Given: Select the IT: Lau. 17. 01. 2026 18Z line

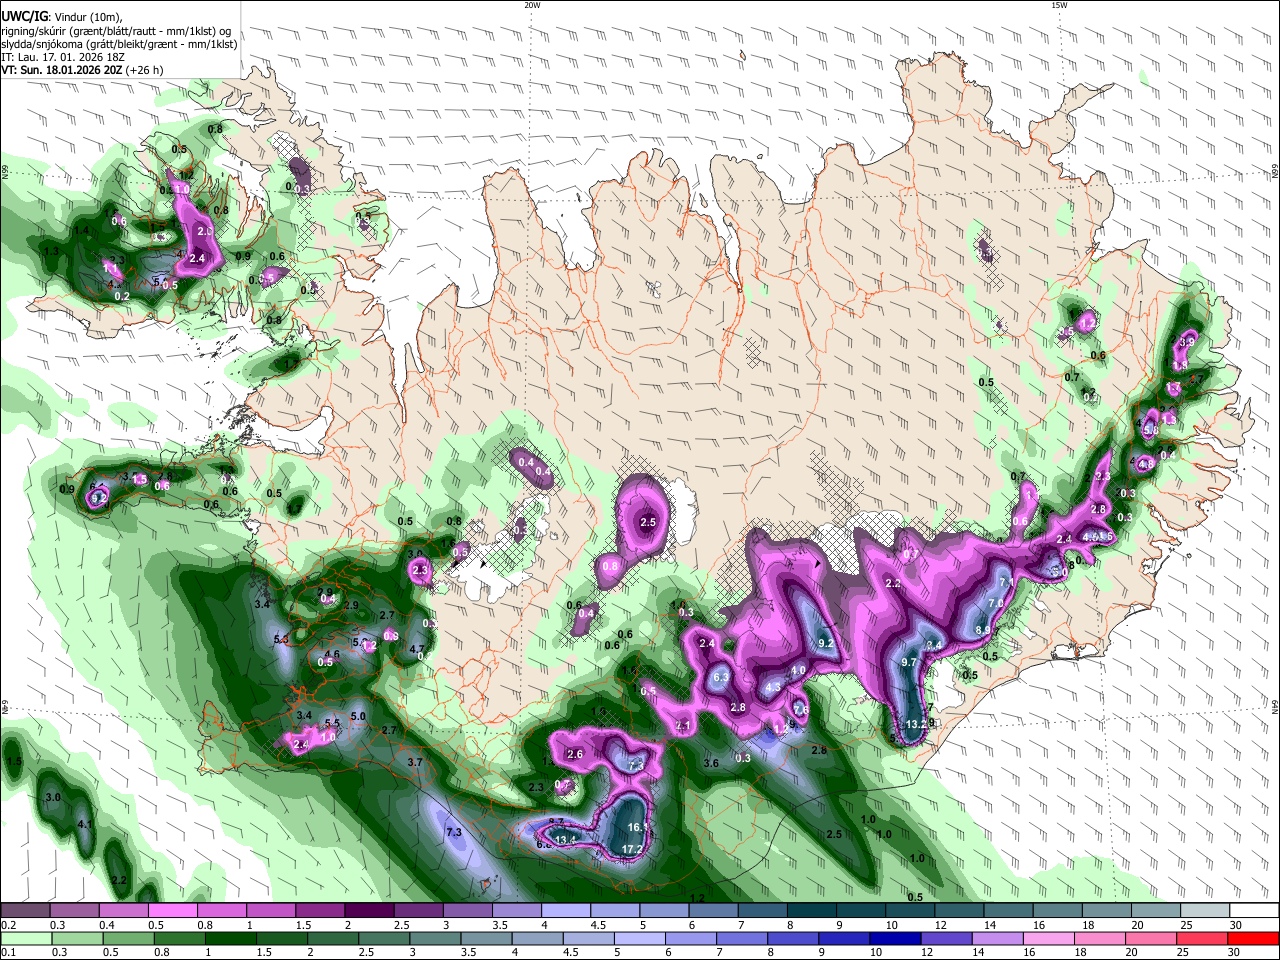Looking at the screenshot, I should [63, 57].
